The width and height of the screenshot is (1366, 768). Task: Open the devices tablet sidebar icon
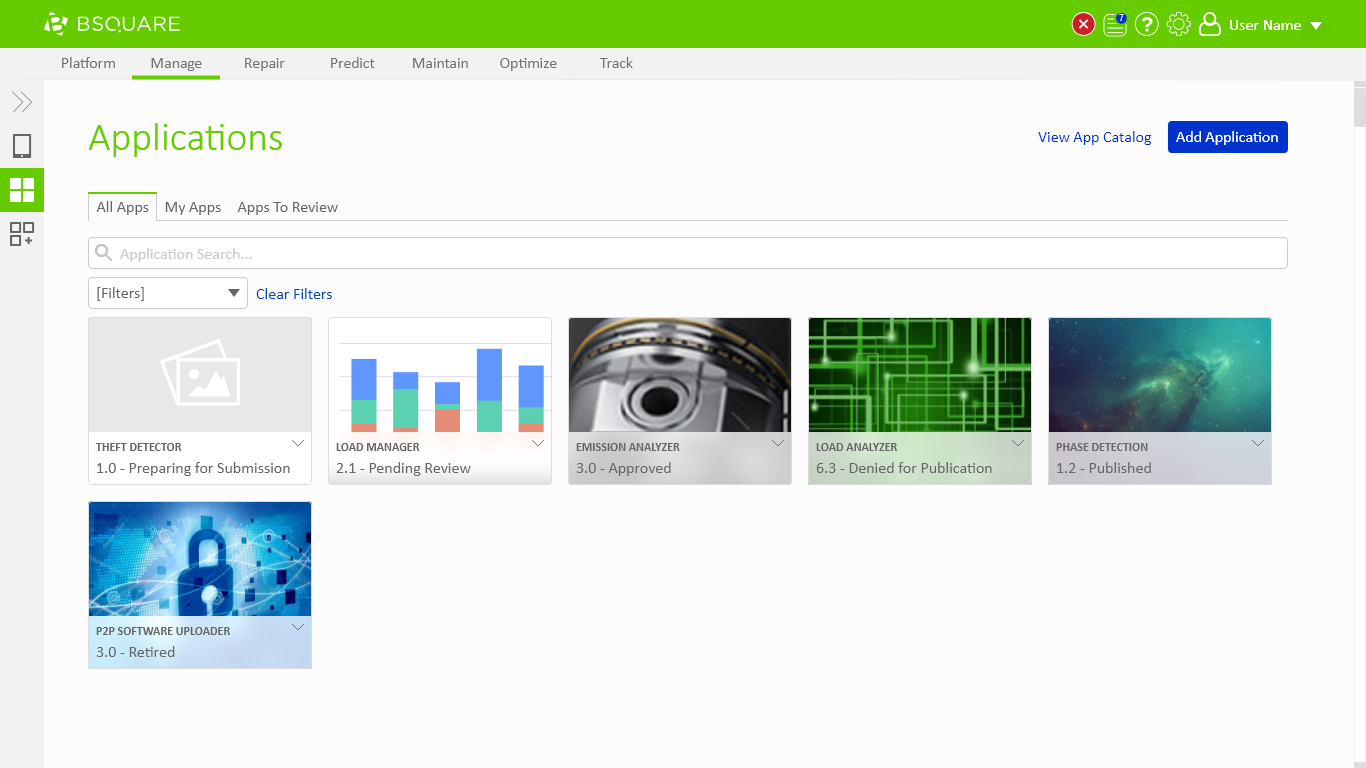[x=22, y=146]
